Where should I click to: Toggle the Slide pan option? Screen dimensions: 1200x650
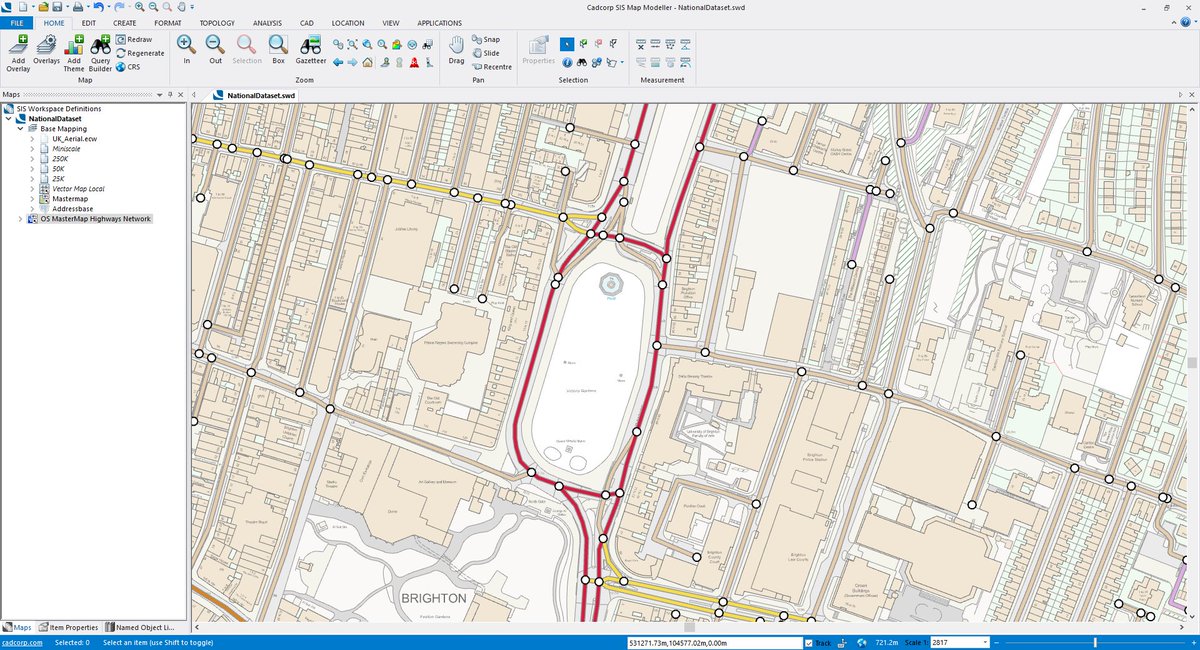(x=485, y=53)
